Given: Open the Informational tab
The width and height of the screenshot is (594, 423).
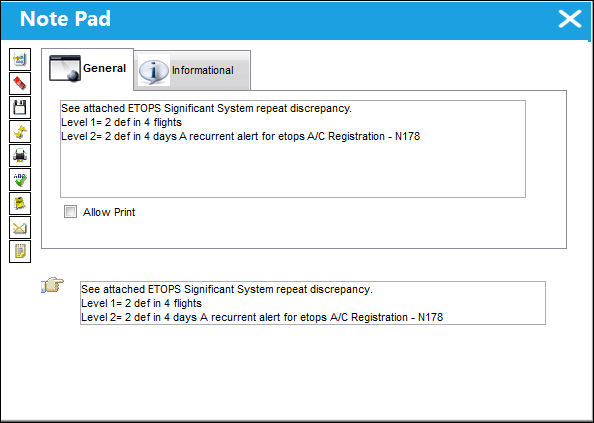Looking at the screenshot, I should coord(192,70).
